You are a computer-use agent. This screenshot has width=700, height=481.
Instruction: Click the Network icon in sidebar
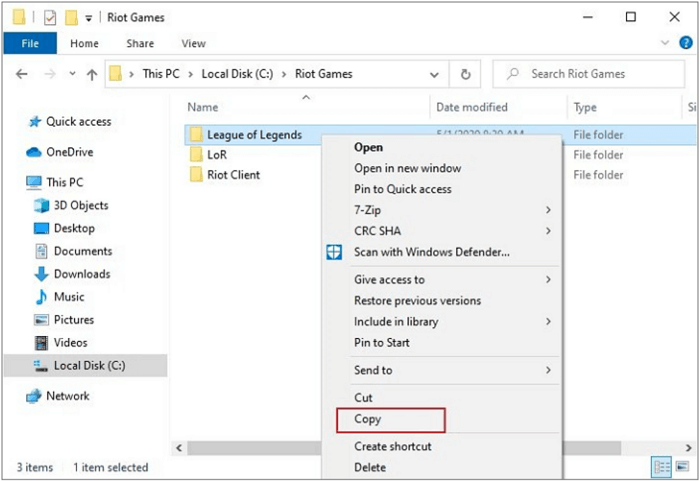click(x=67, y=396)
